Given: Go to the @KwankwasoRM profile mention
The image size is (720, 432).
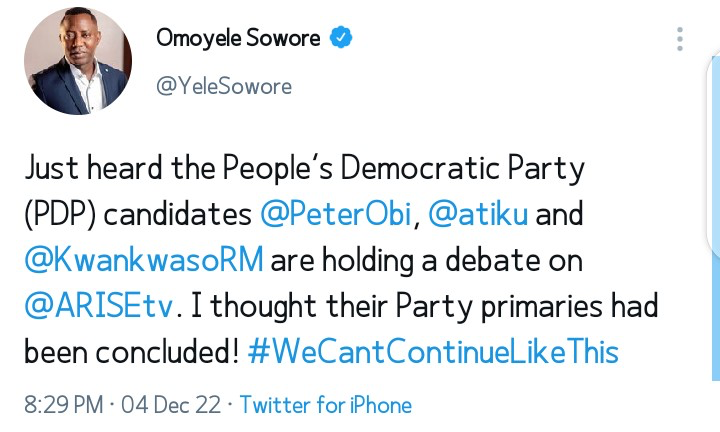Looking at the screenshot, I should coord(145,258).
